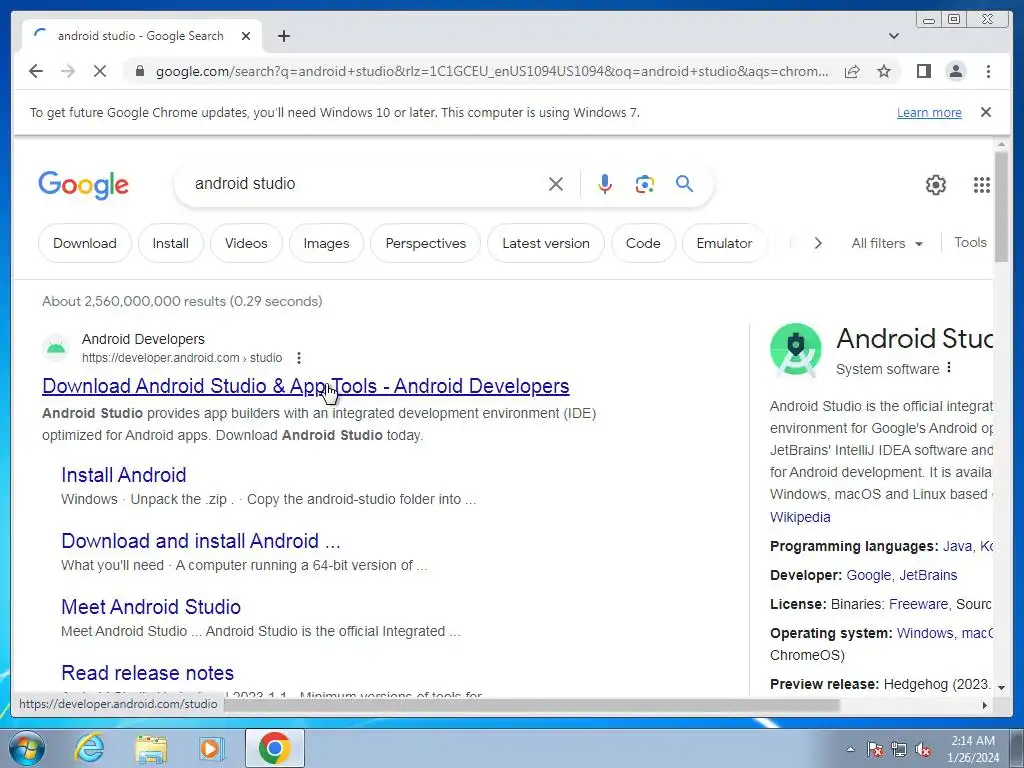Open knowledge panel System software options
Viewport: 1024px width, 768px height.
(949, 368)
